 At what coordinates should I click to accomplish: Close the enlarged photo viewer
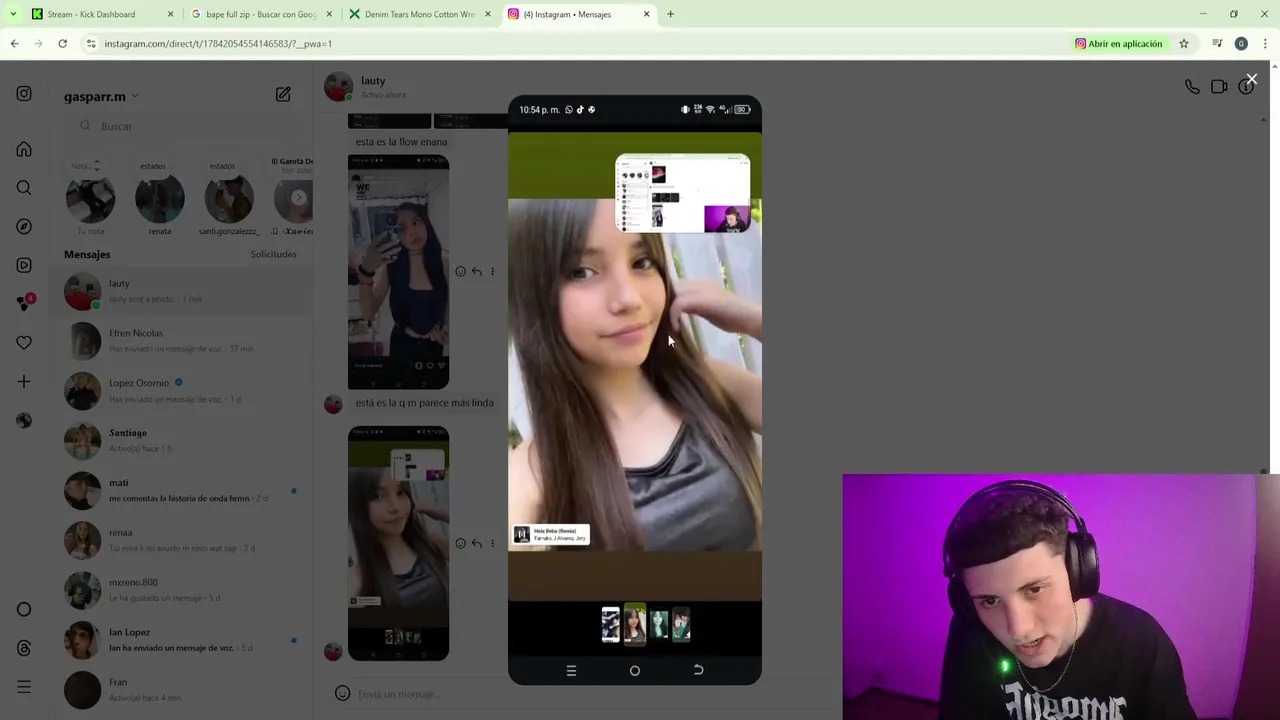(x=1251, y=79)
